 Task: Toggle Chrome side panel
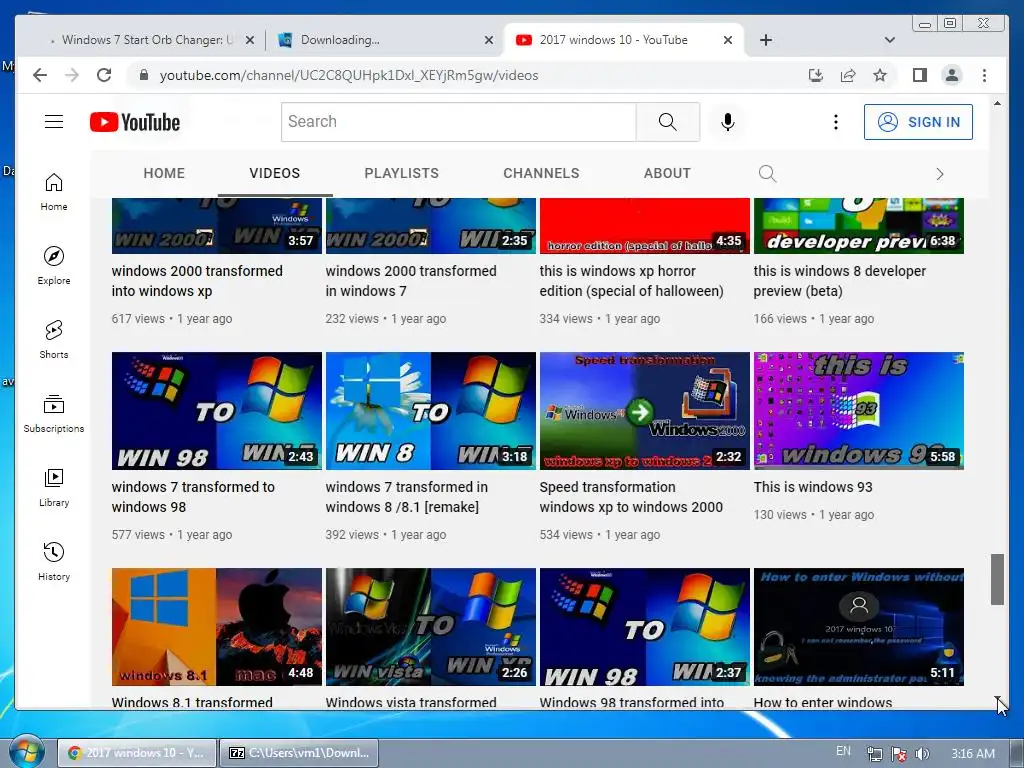point(920,75)
